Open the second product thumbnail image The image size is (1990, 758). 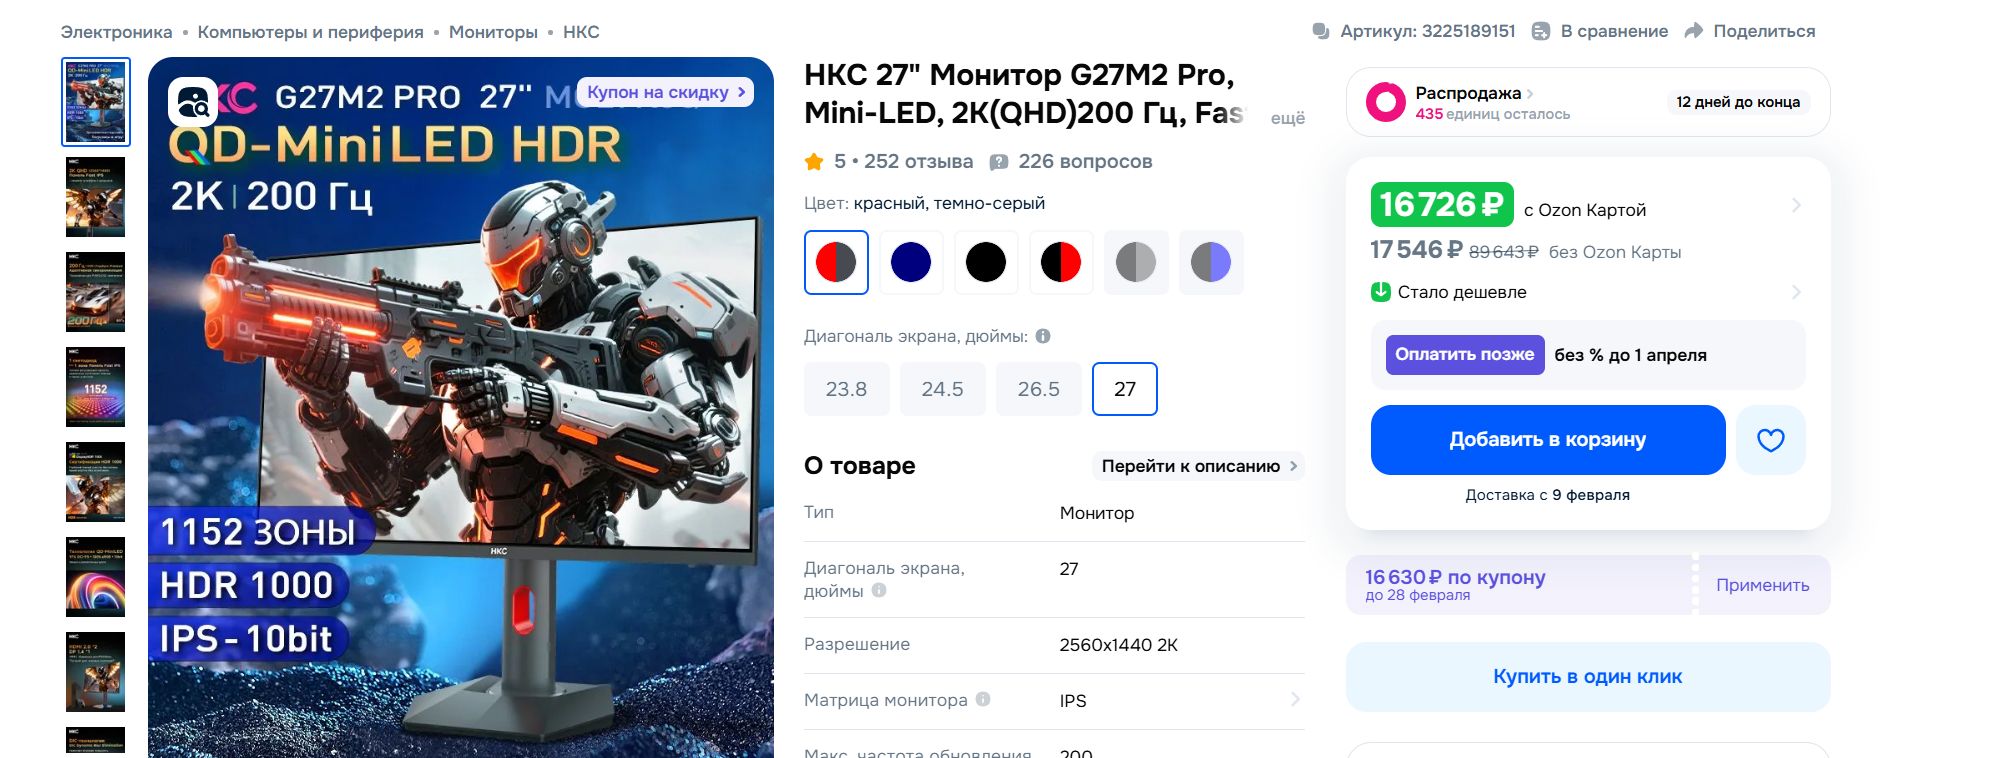point(96,197)
